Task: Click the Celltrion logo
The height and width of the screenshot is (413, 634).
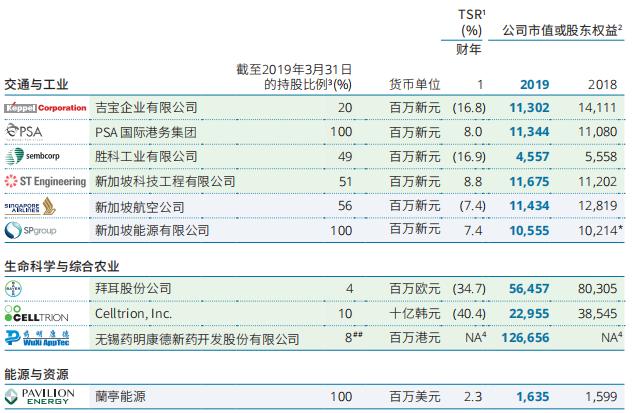Action: click(x=36, y=314)
